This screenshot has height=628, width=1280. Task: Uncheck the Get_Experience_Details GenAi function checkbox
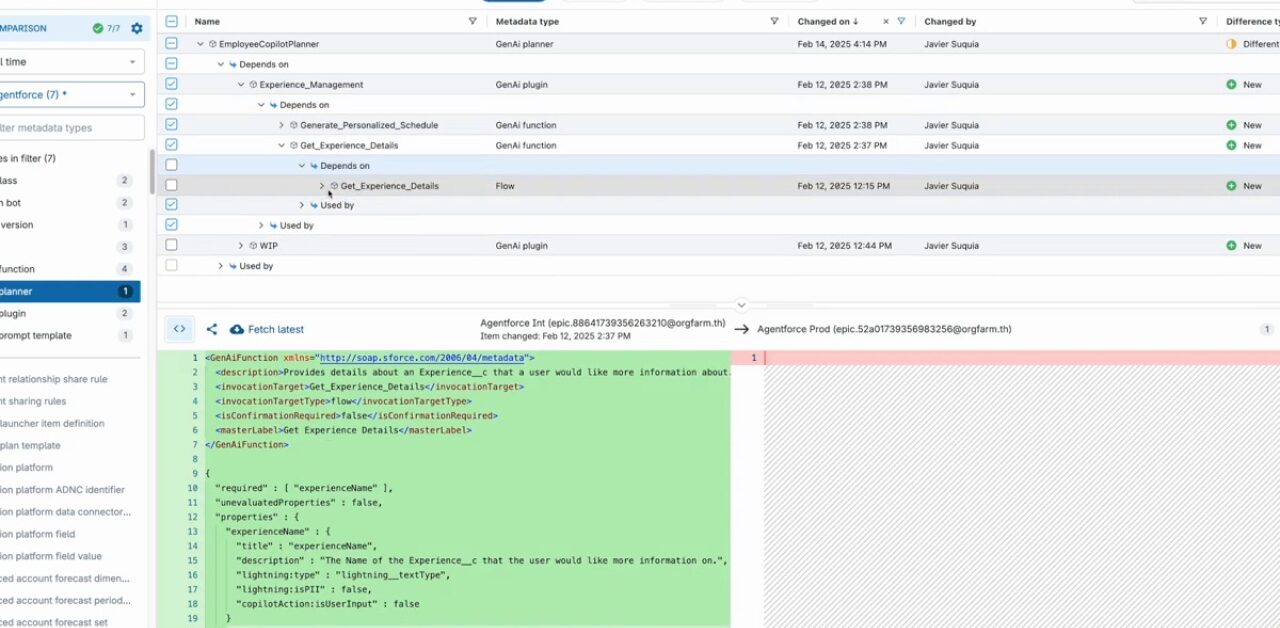[172, 145]
